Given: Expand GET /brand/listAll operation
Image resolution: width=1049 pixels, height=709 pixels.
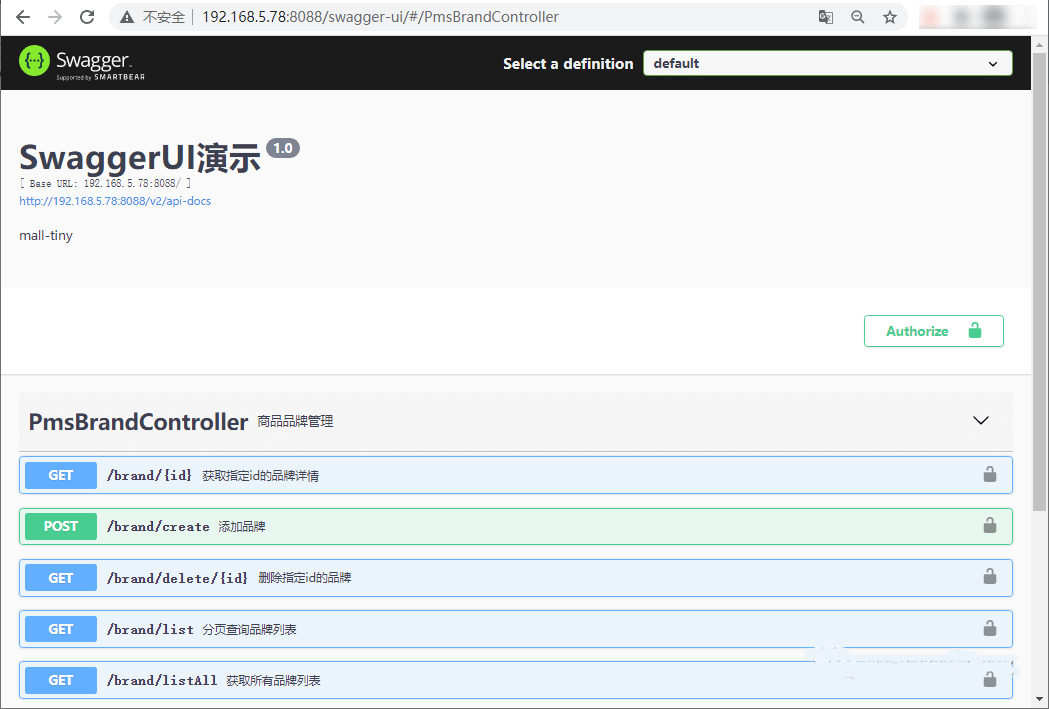Looking at the screenshot, I should (515, 680).
